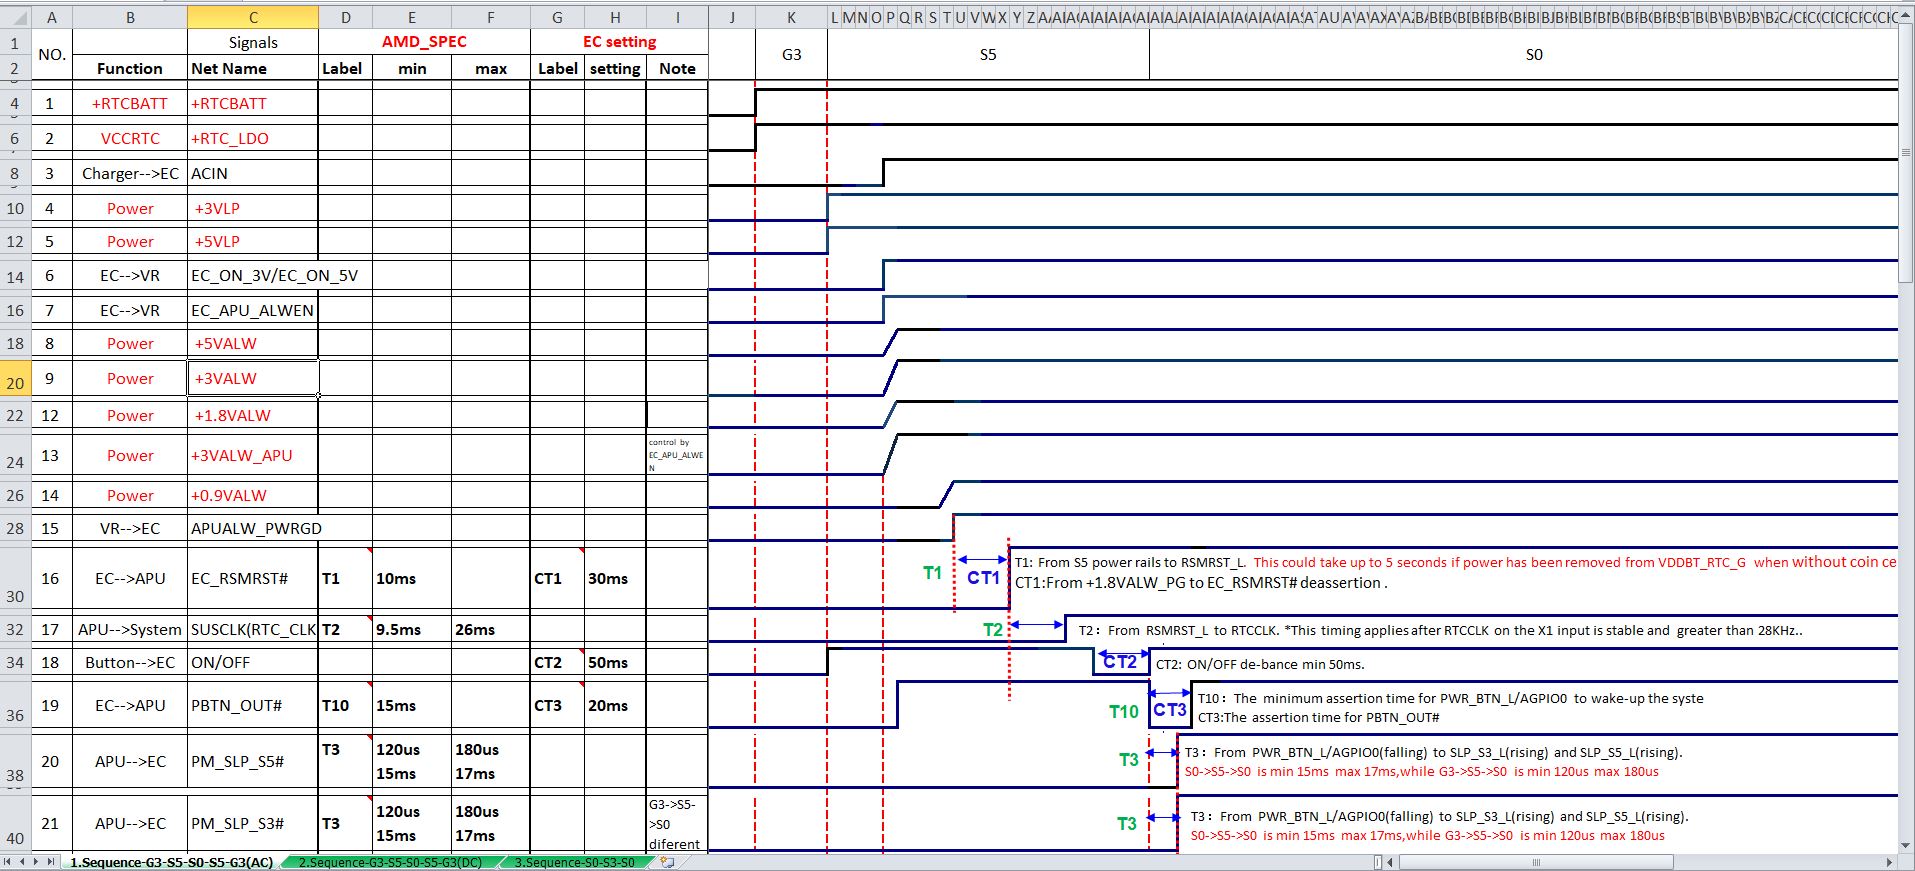
Task: Select column F header
Action: (491, 17)
